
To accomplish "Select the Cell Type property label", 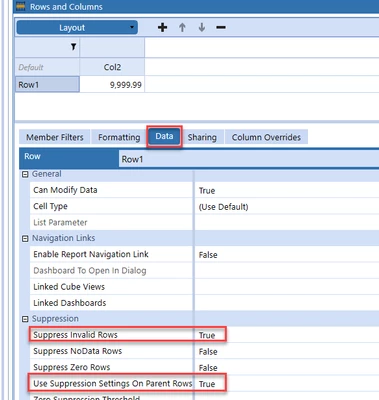I will coord(50,206).
